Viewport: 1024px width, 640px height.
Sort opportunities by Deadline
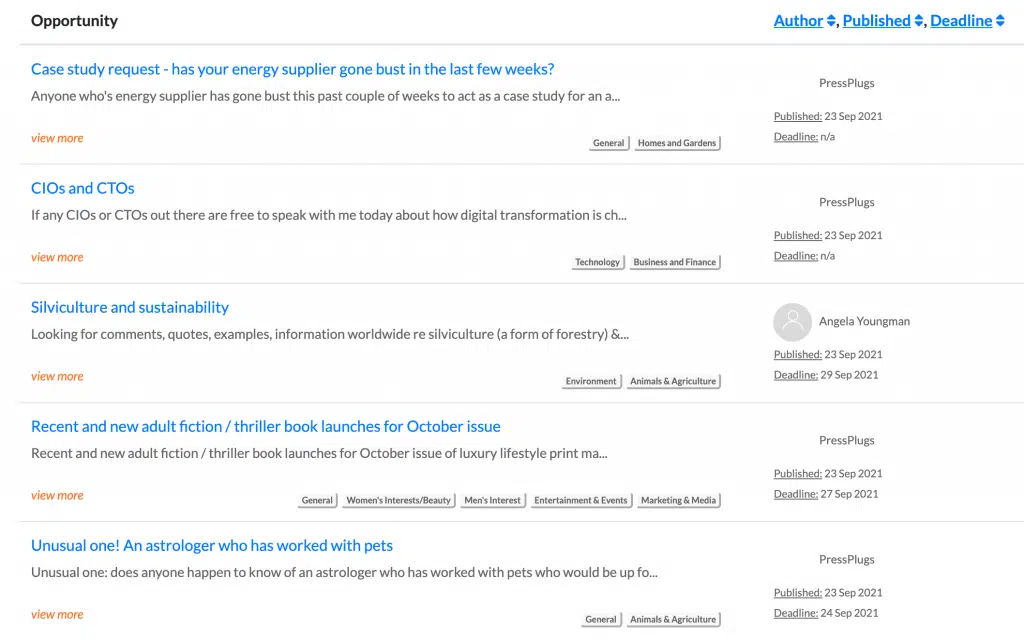(961, 21)
